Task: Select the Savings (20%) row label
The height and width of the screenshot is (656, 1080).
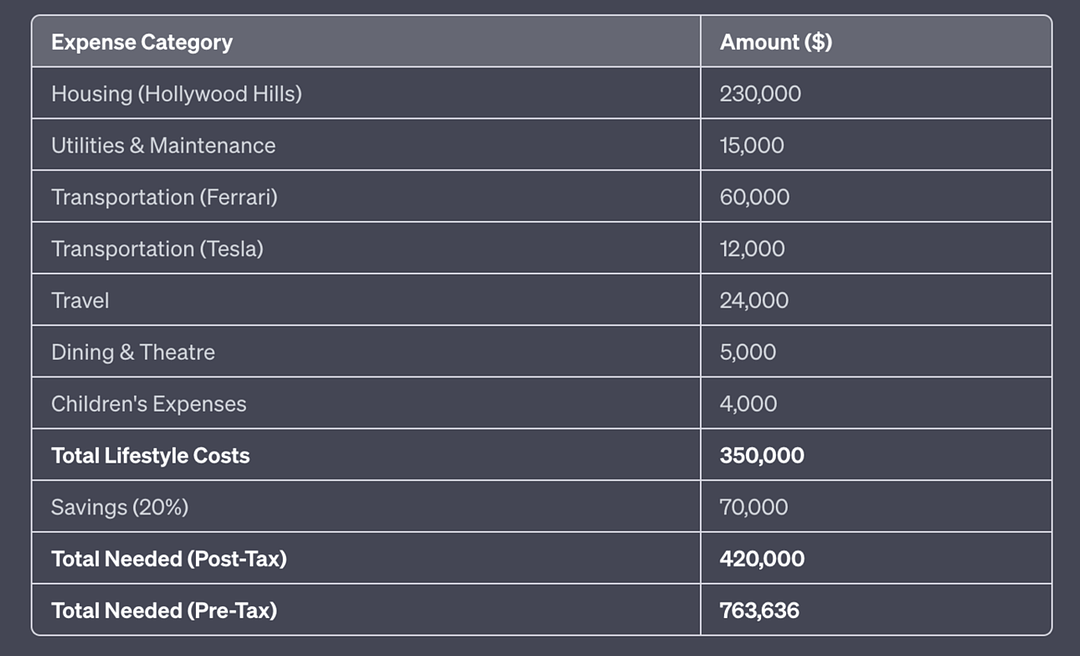Action: pos(120,508)
